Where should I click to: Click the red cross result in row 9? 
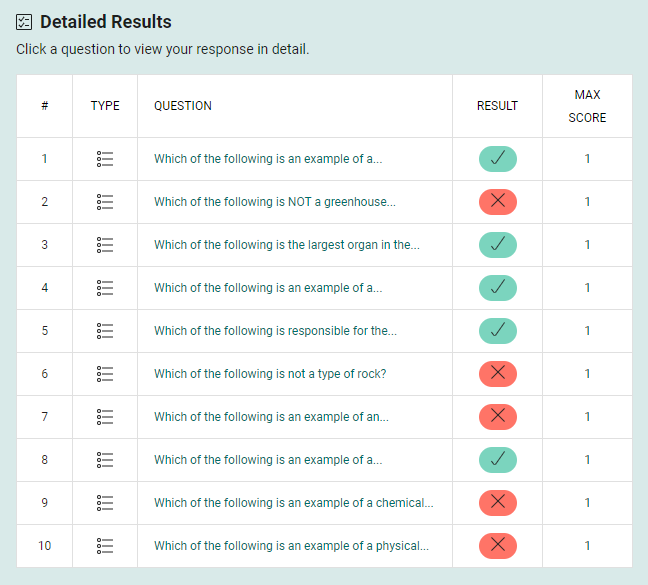(x=497, y=503)
